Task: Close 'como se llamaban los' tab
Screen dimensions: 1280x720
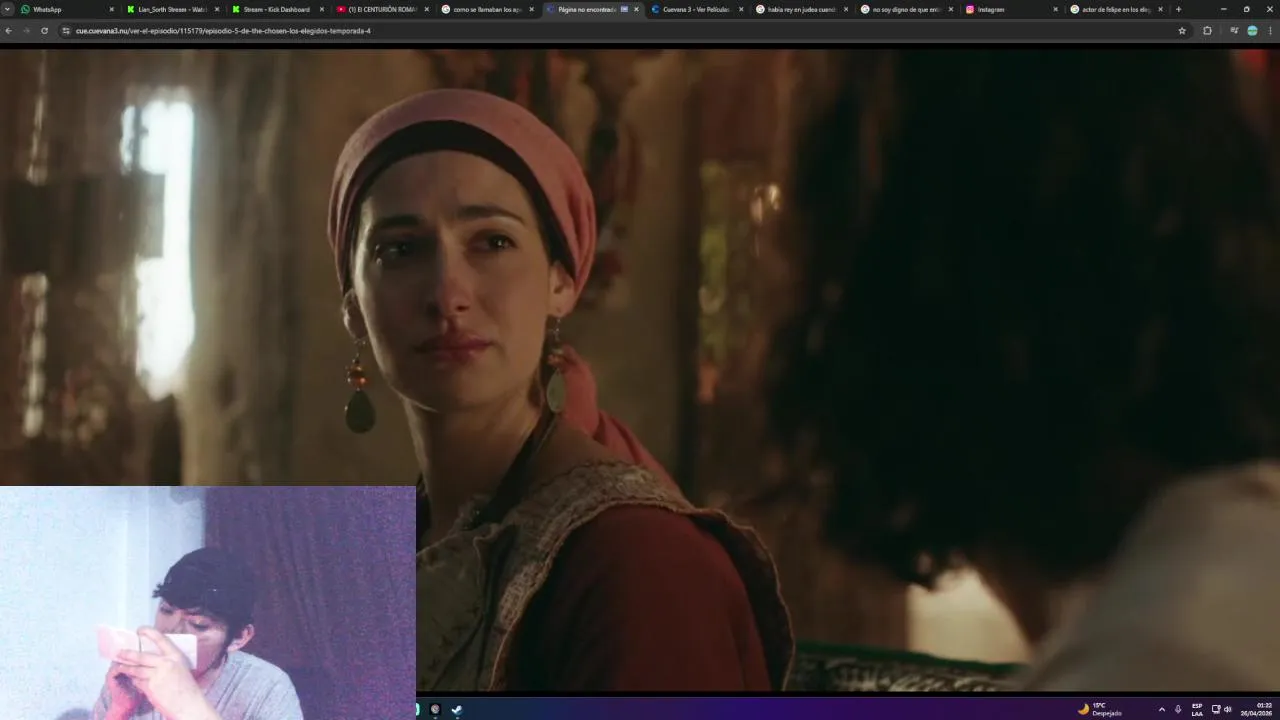Action: pos(532,9)
